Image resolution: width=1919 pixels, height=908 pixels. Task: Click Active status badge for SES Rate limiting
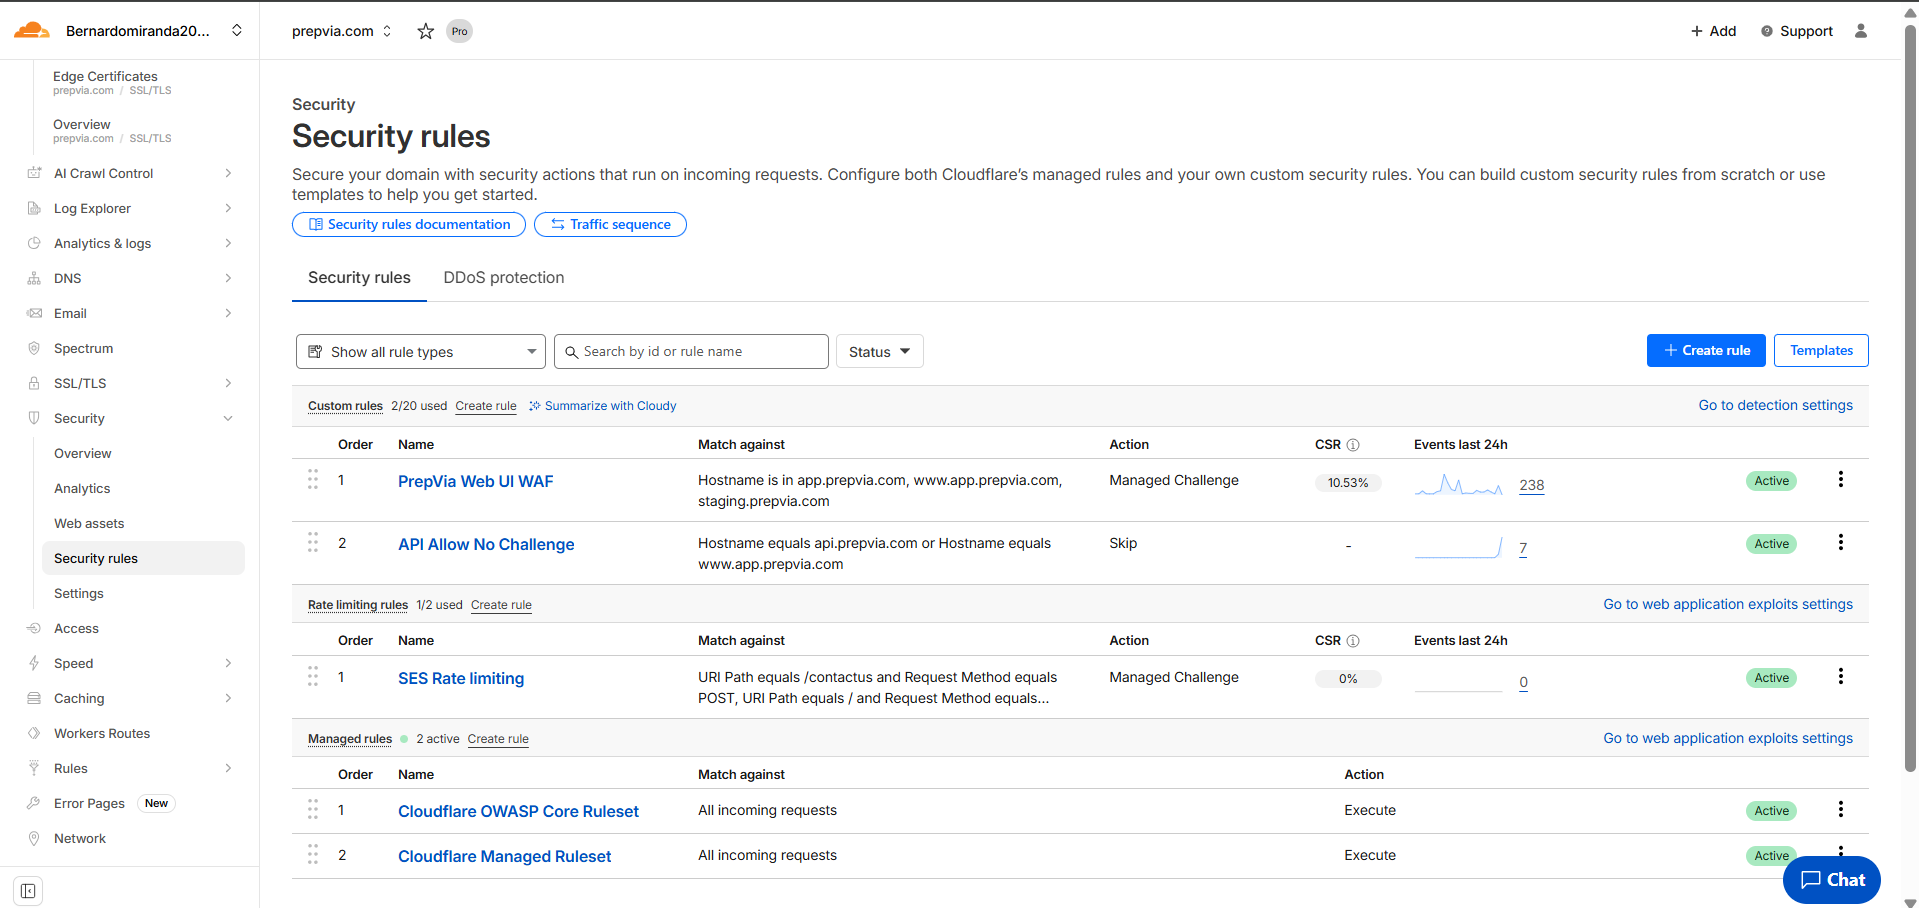point(1771,678)
